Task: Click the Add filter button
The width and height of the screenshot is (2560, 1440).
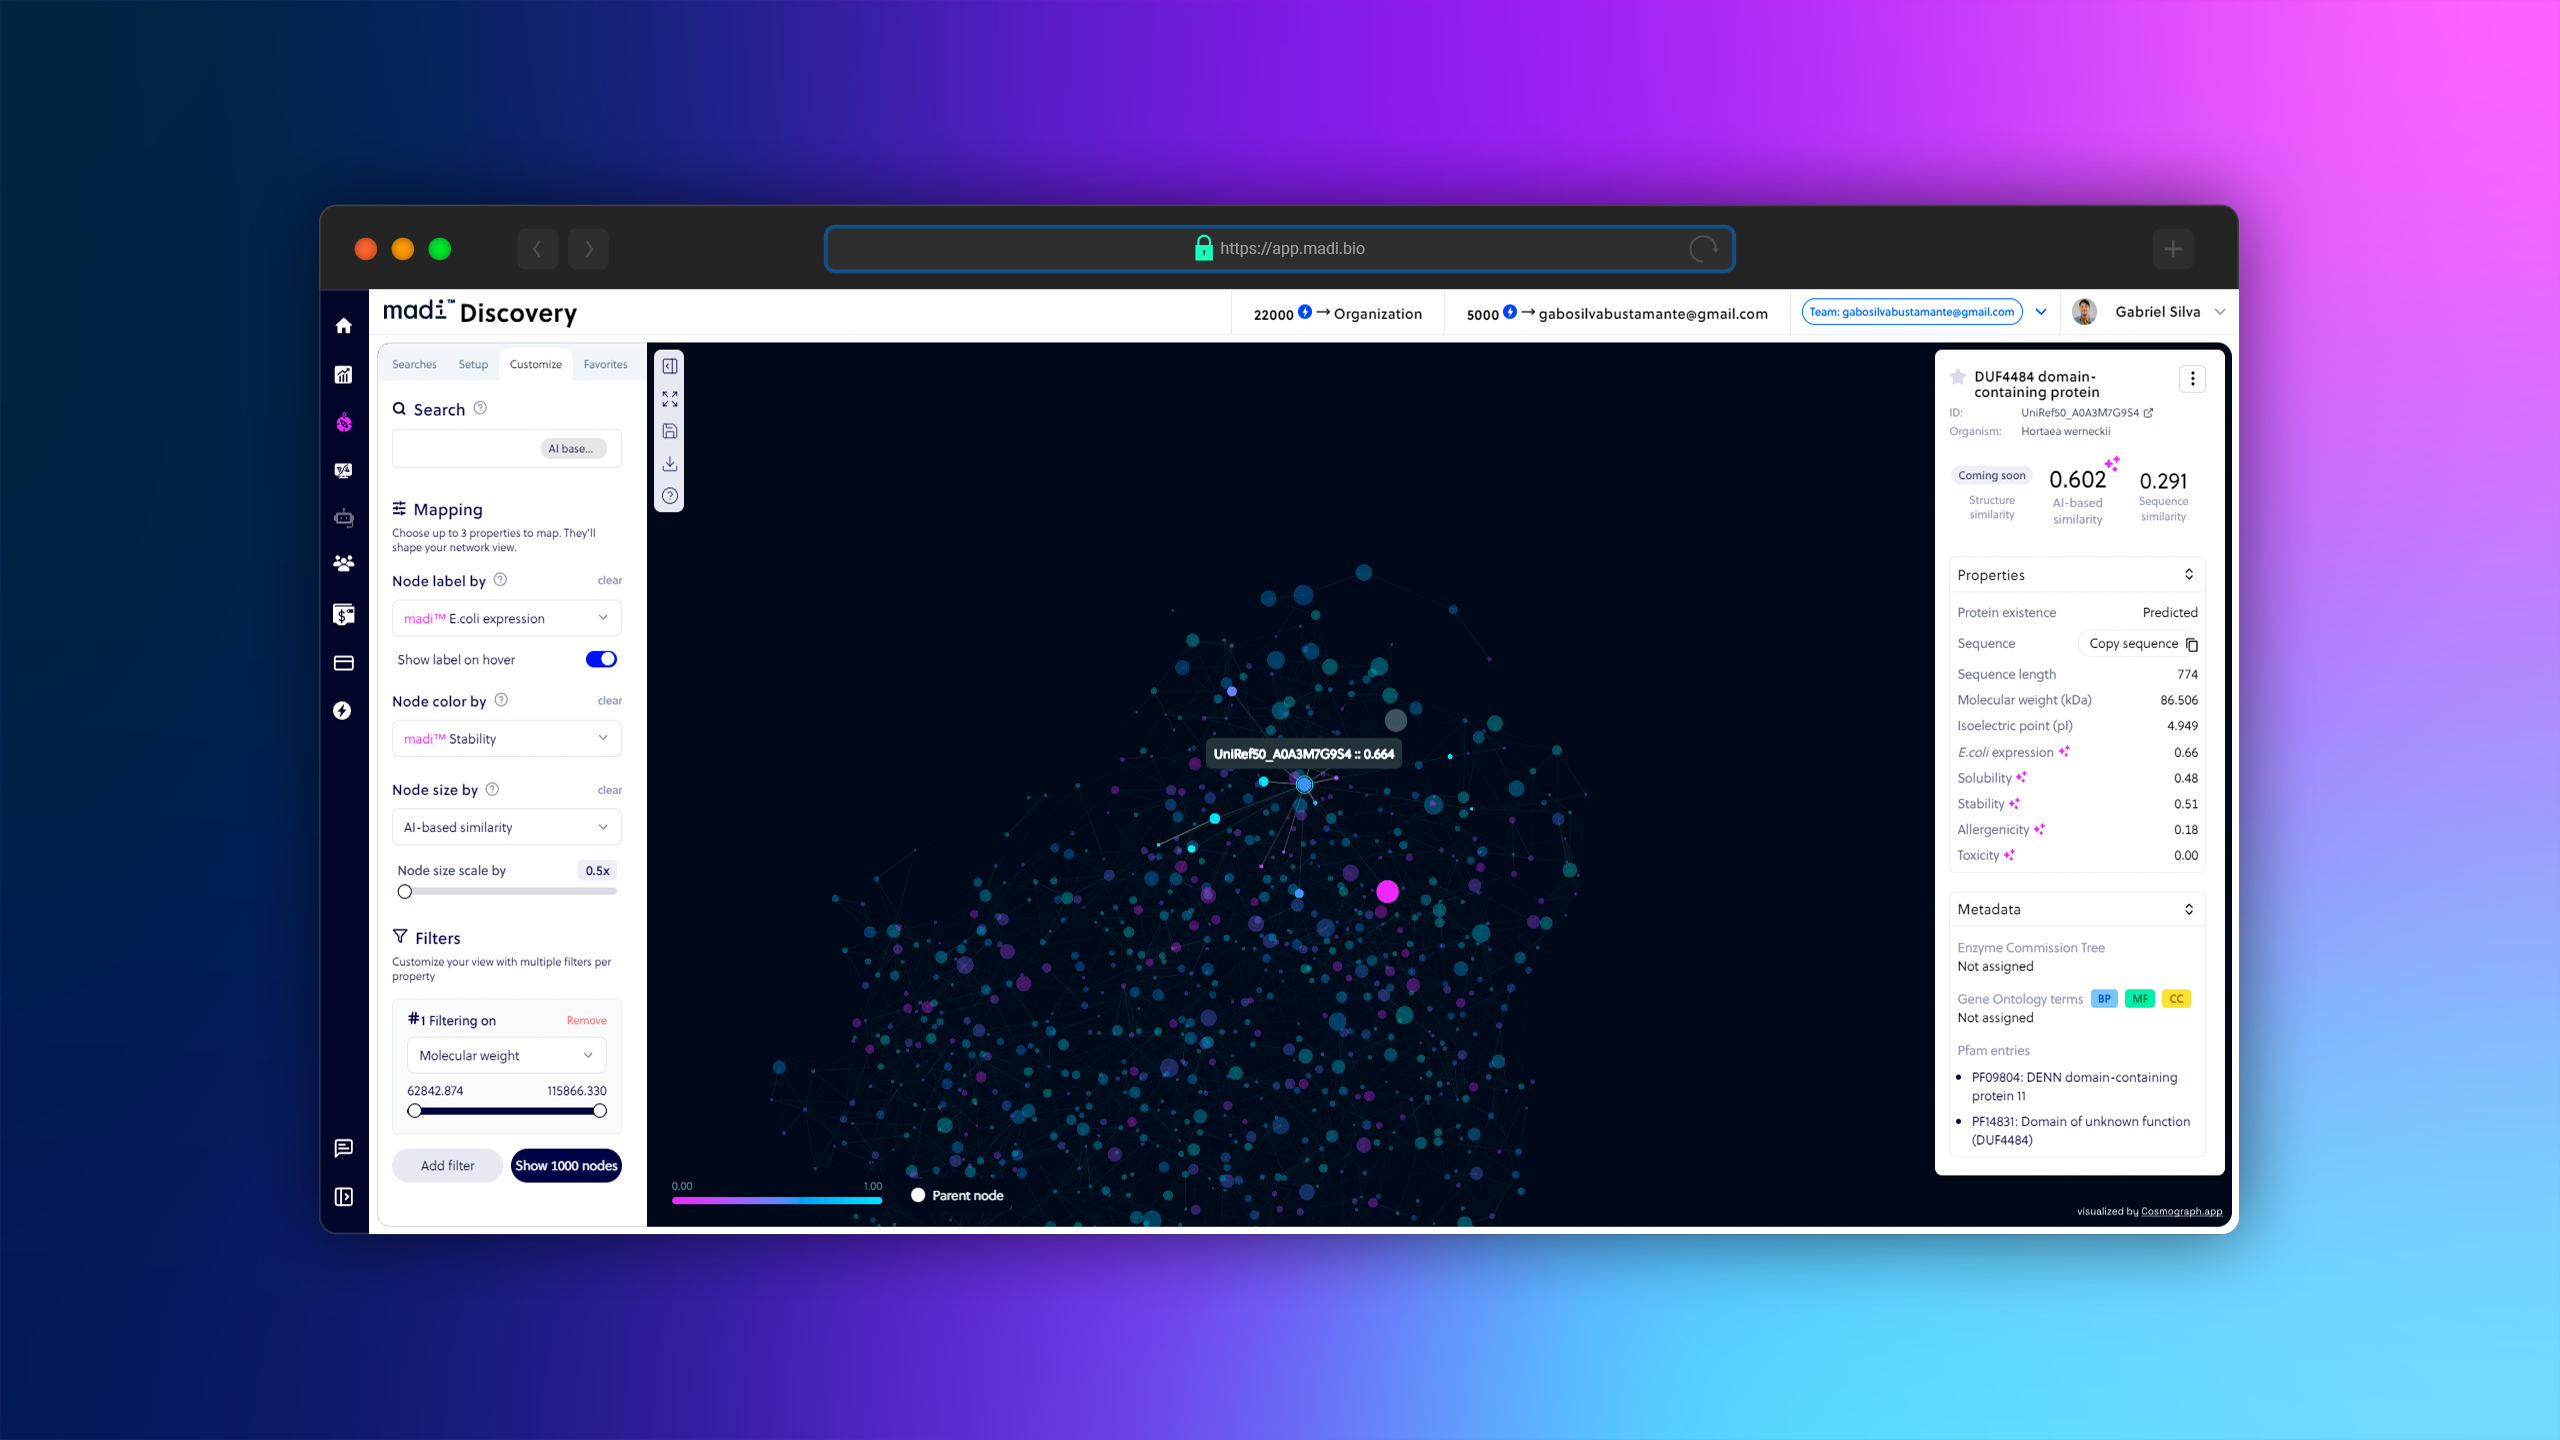Action: pos(447,1165)
